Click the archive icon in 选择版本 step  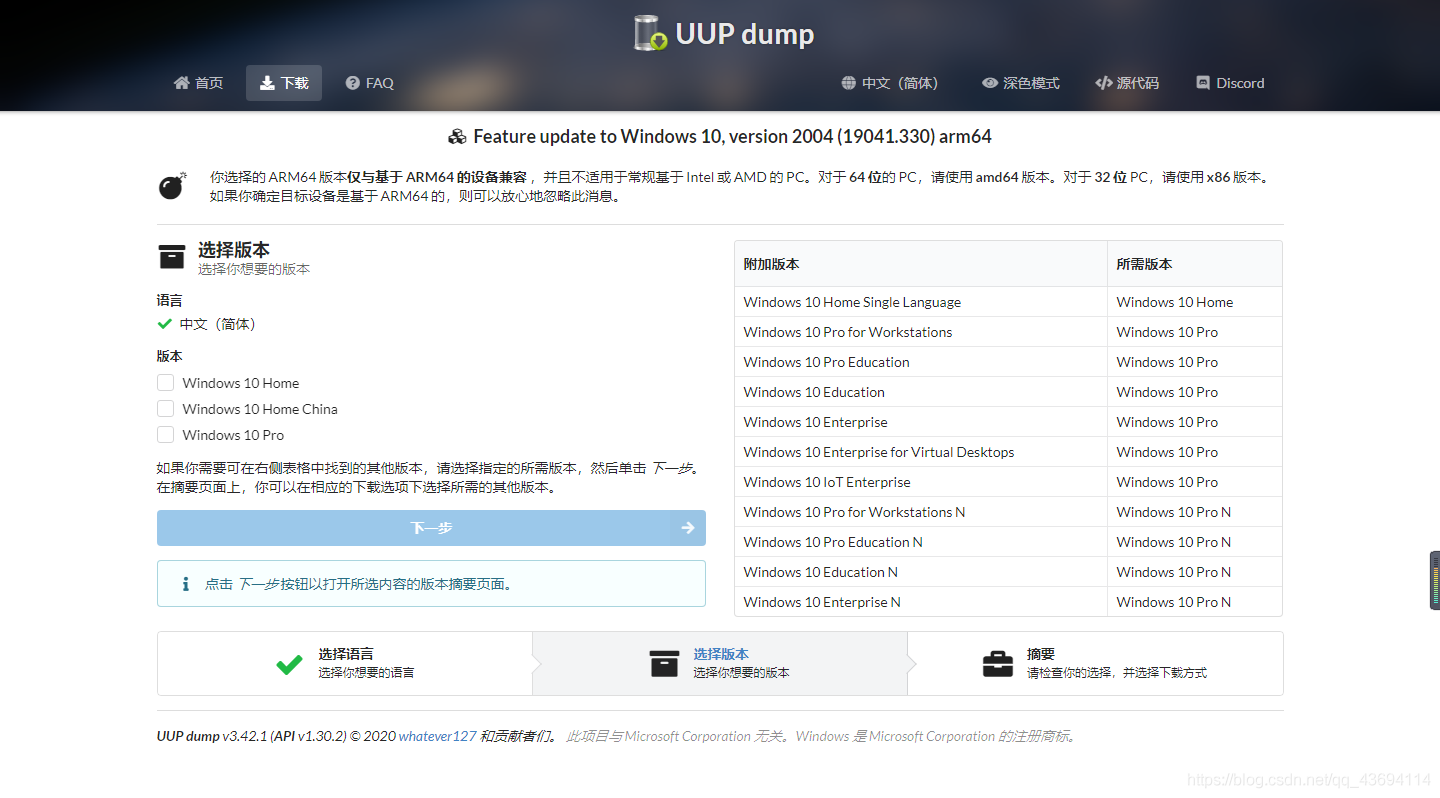[665, 664]
